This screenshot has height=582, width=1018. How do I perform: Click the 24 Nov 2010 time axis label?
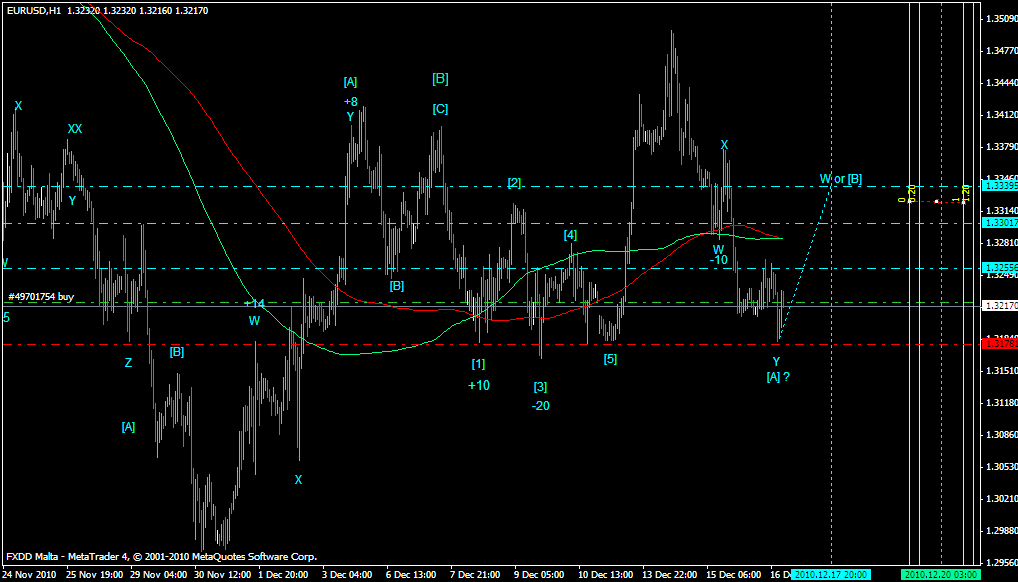click(30, 575)
